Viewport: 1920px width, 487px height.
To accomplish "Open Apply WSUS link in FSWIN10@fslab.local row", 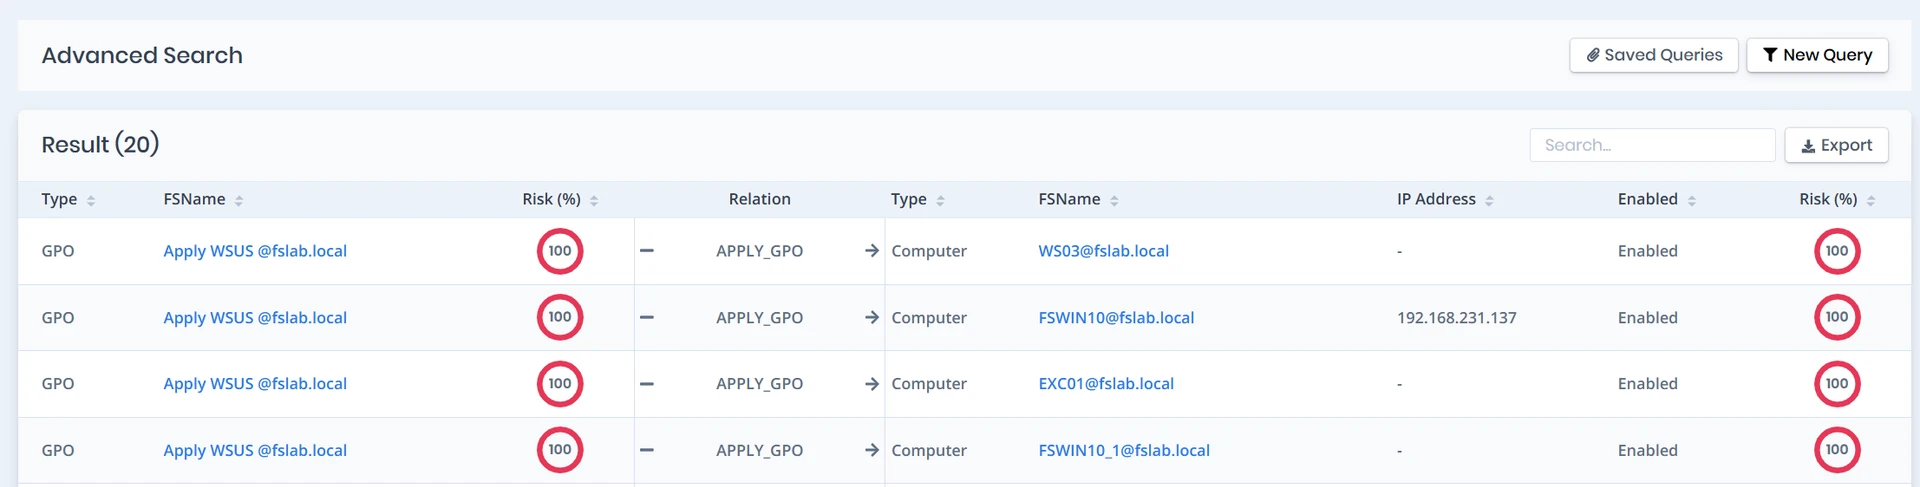I will (255, 318).
